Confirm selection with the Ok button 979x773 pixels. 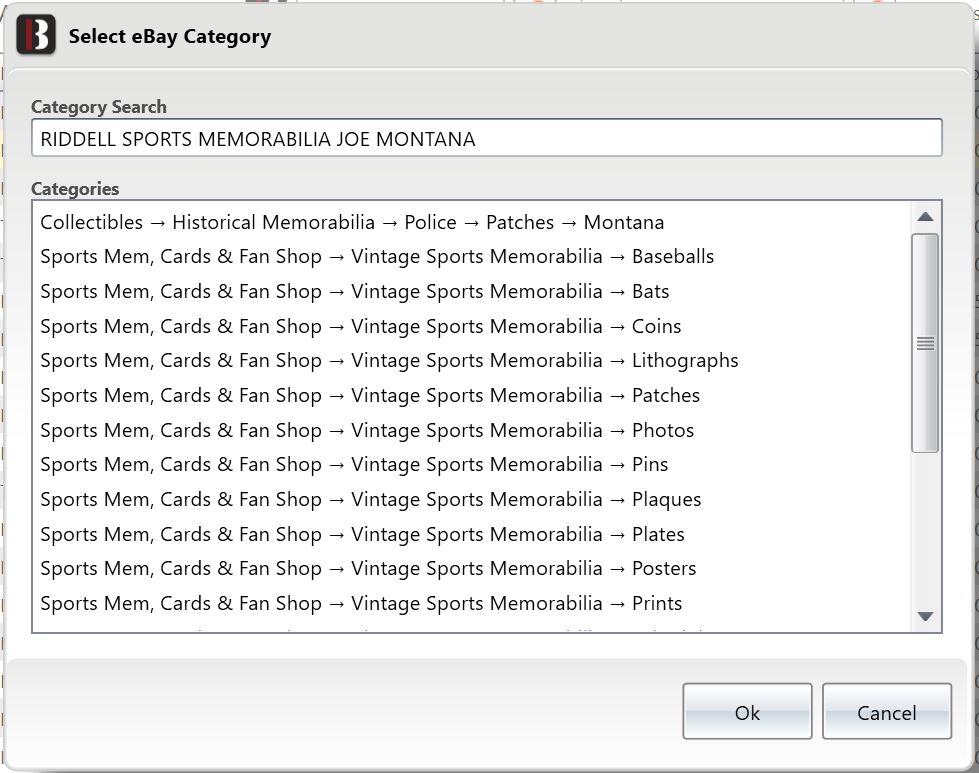[747, 712]
